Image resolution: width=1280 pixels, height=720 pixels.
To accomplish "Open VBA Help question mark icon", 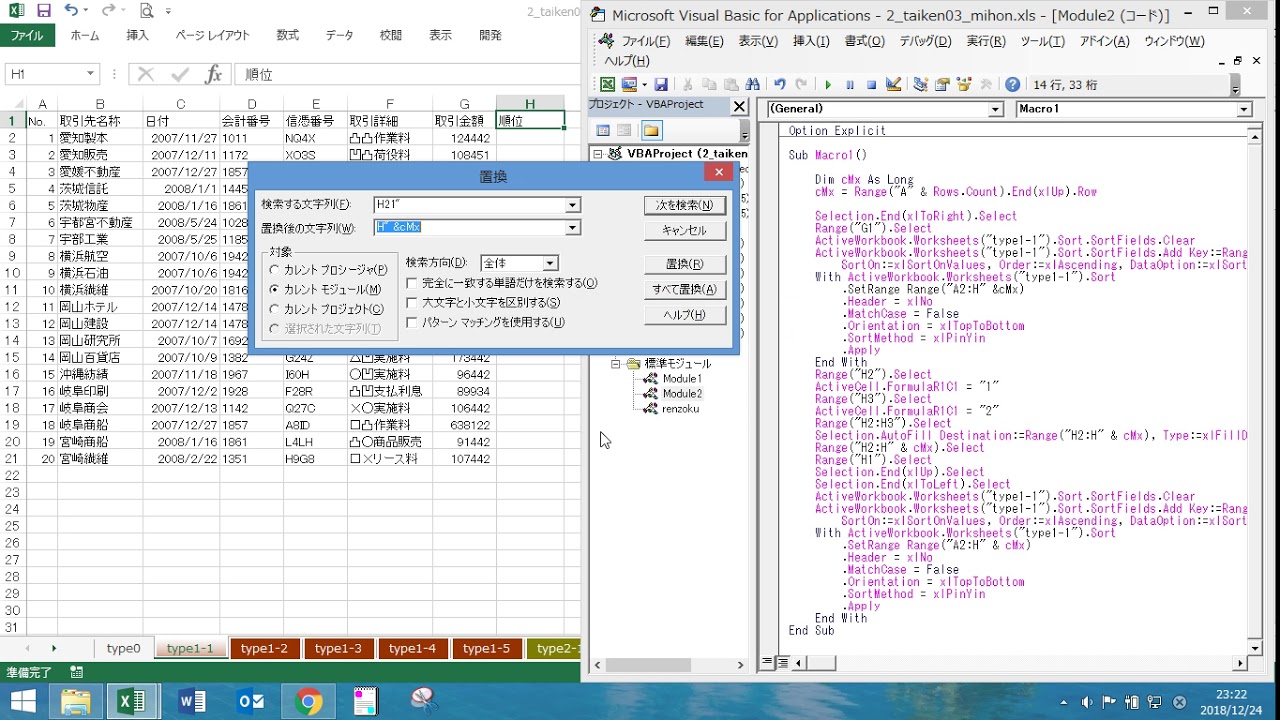I will click(1012, 85).
